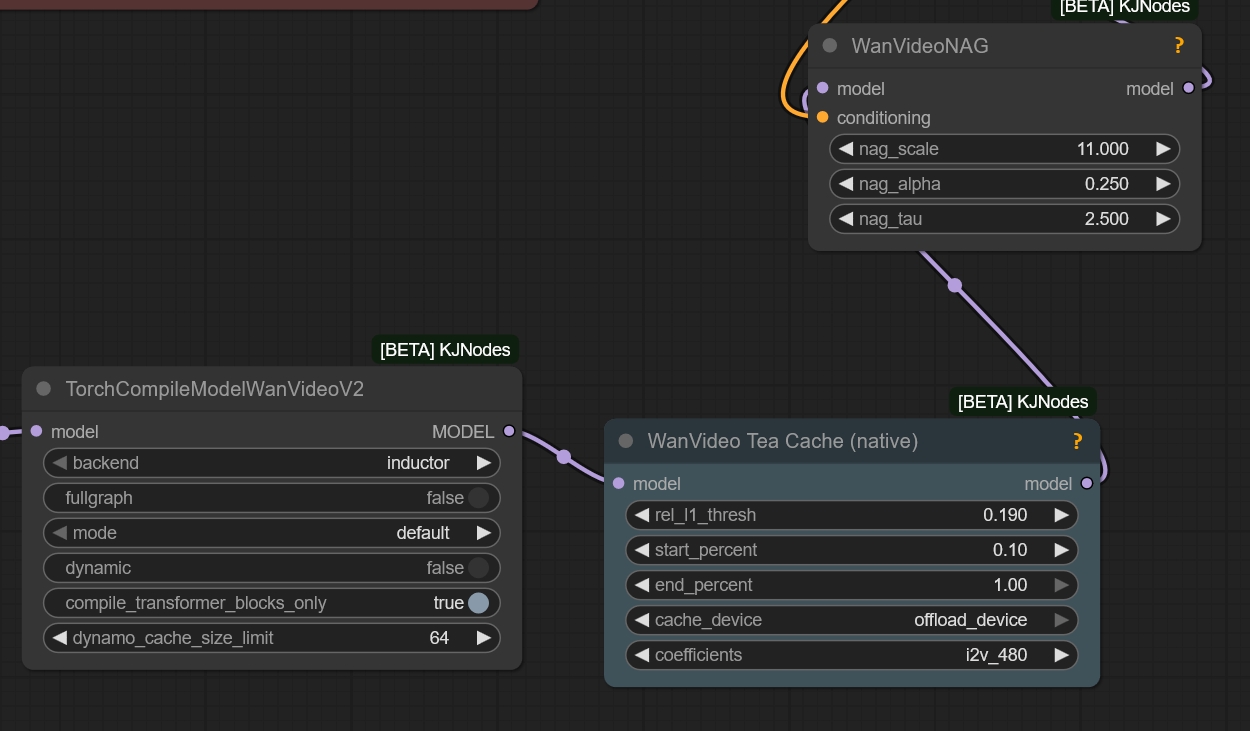Select previous coefficients option with left arrow
Screen dimensions: 1250x731
coord(642,655)
